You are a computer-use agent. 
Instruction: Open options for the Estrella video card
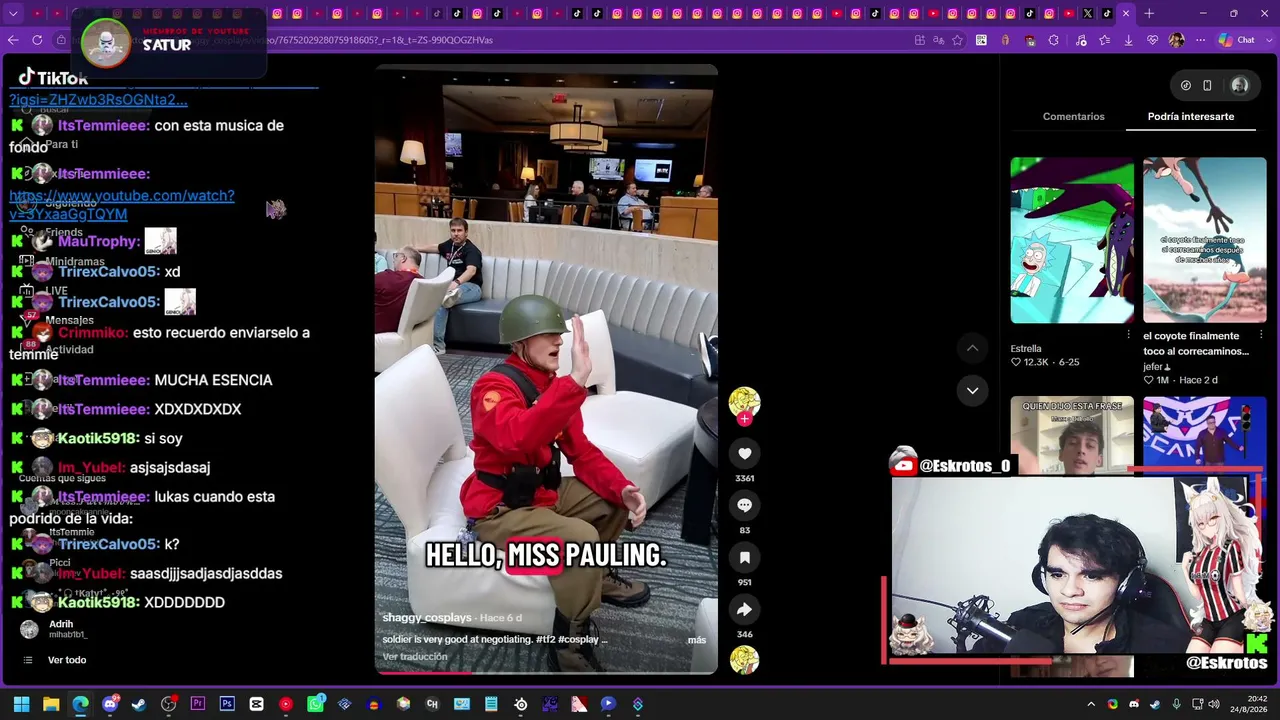1128,335
